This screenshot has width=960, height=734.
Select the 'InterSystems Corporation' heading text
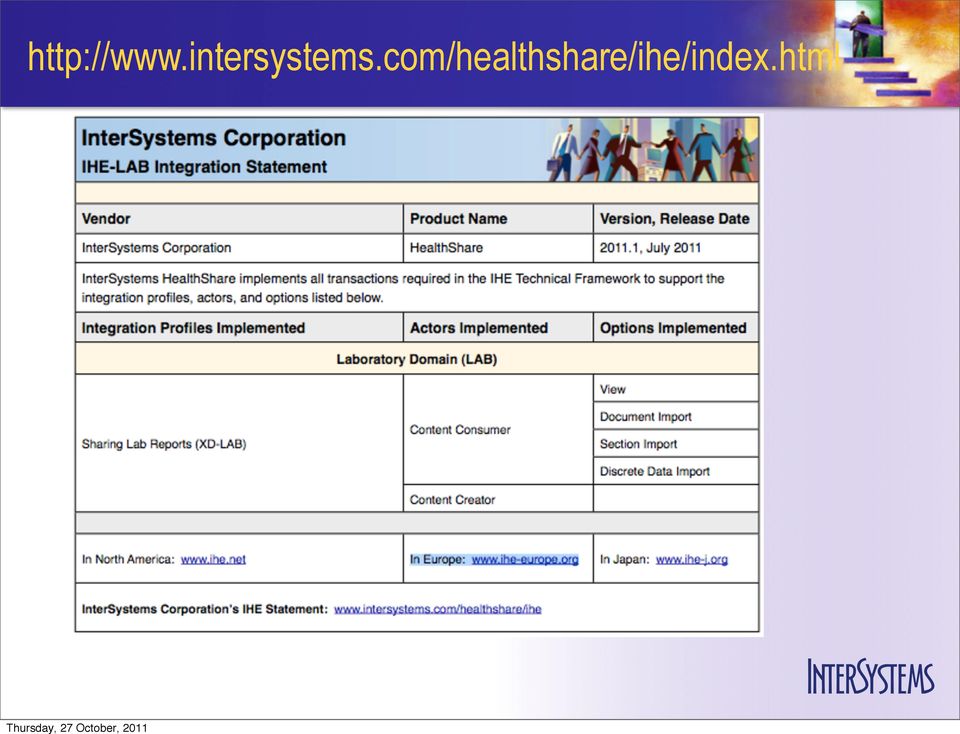click(x=214, y=138)
